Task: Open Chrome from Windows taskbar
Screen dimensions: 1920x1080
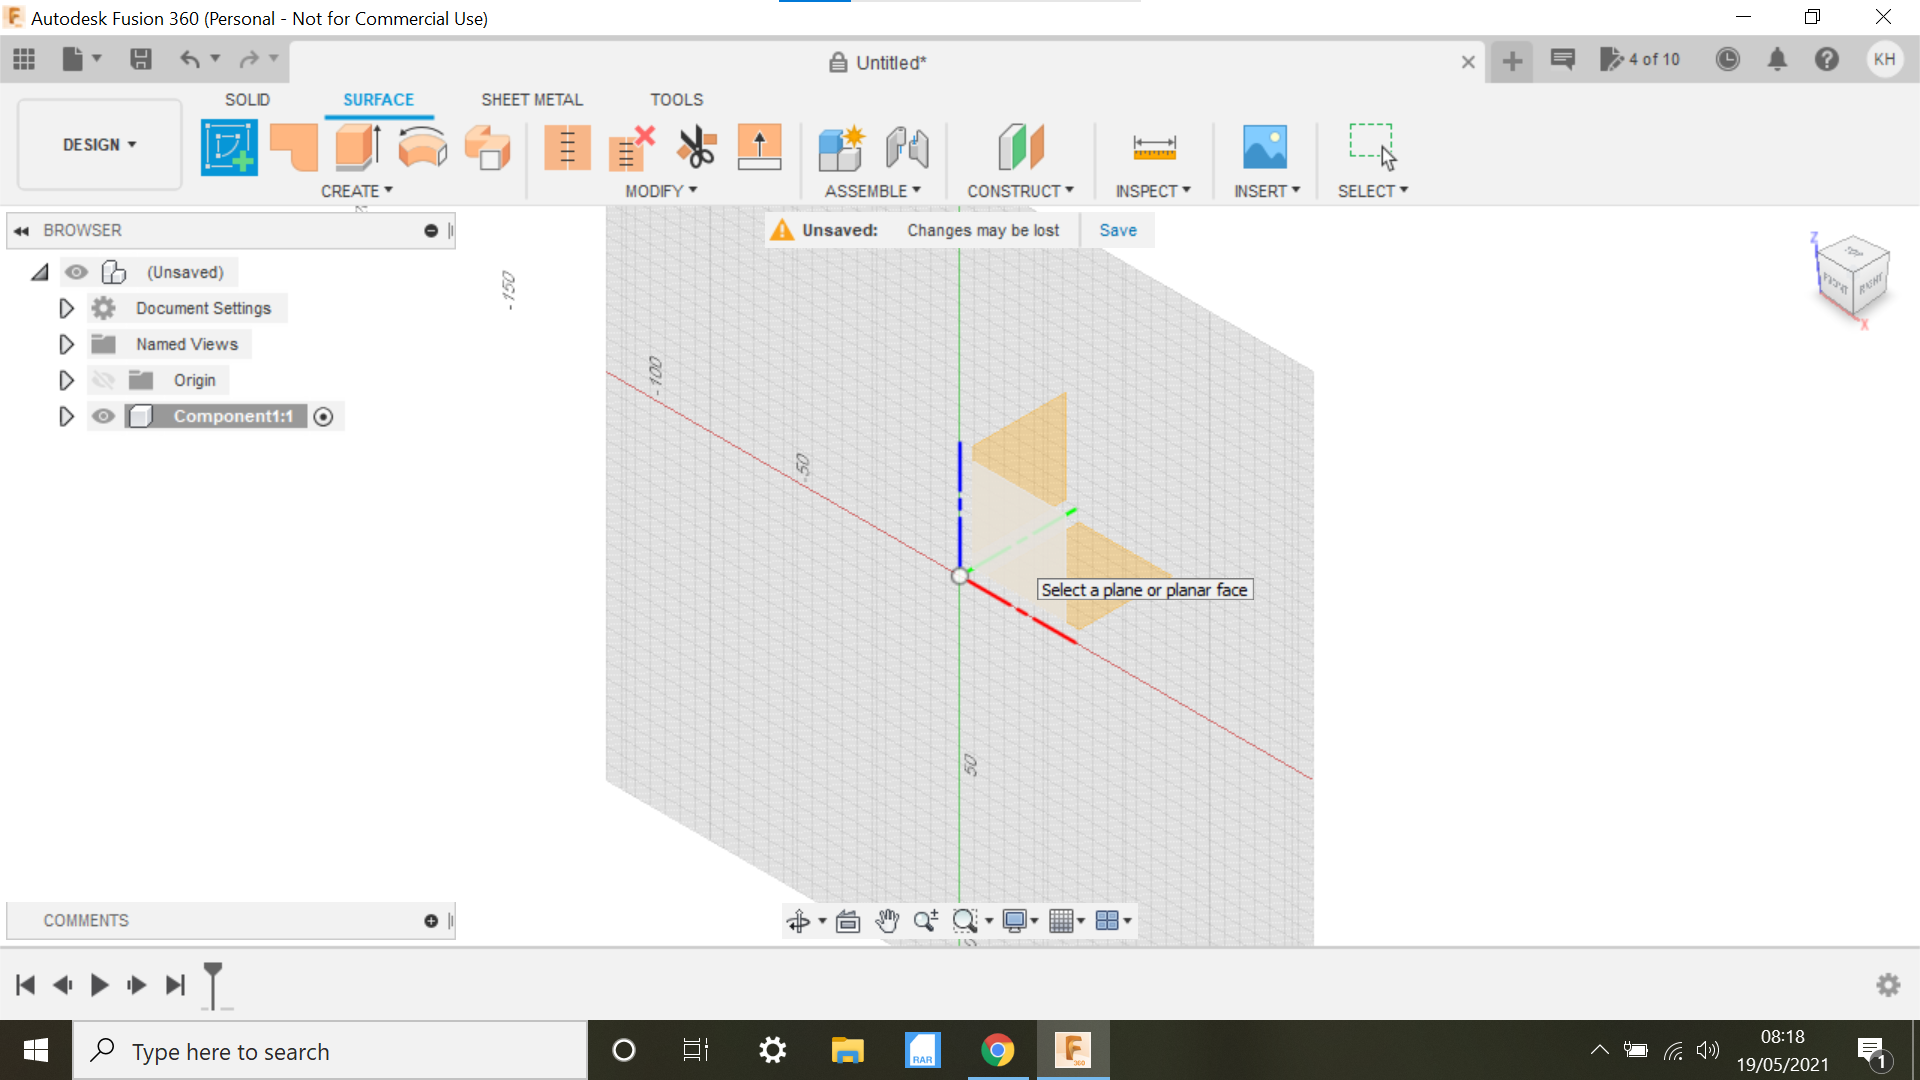Action: pos(997,1051)
